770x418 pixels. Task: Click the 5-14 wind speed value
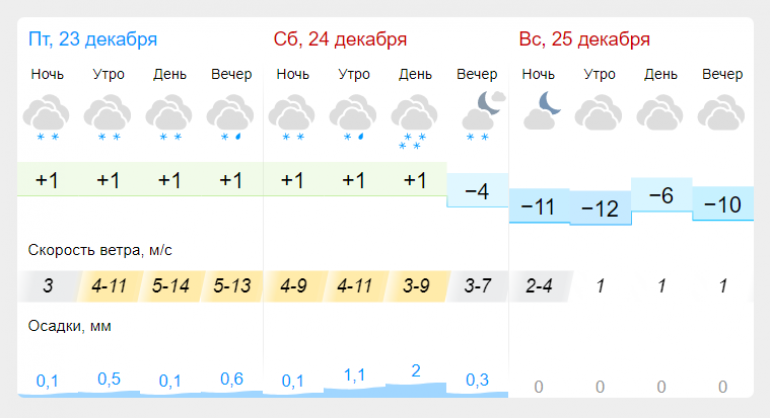pos(170,286)
